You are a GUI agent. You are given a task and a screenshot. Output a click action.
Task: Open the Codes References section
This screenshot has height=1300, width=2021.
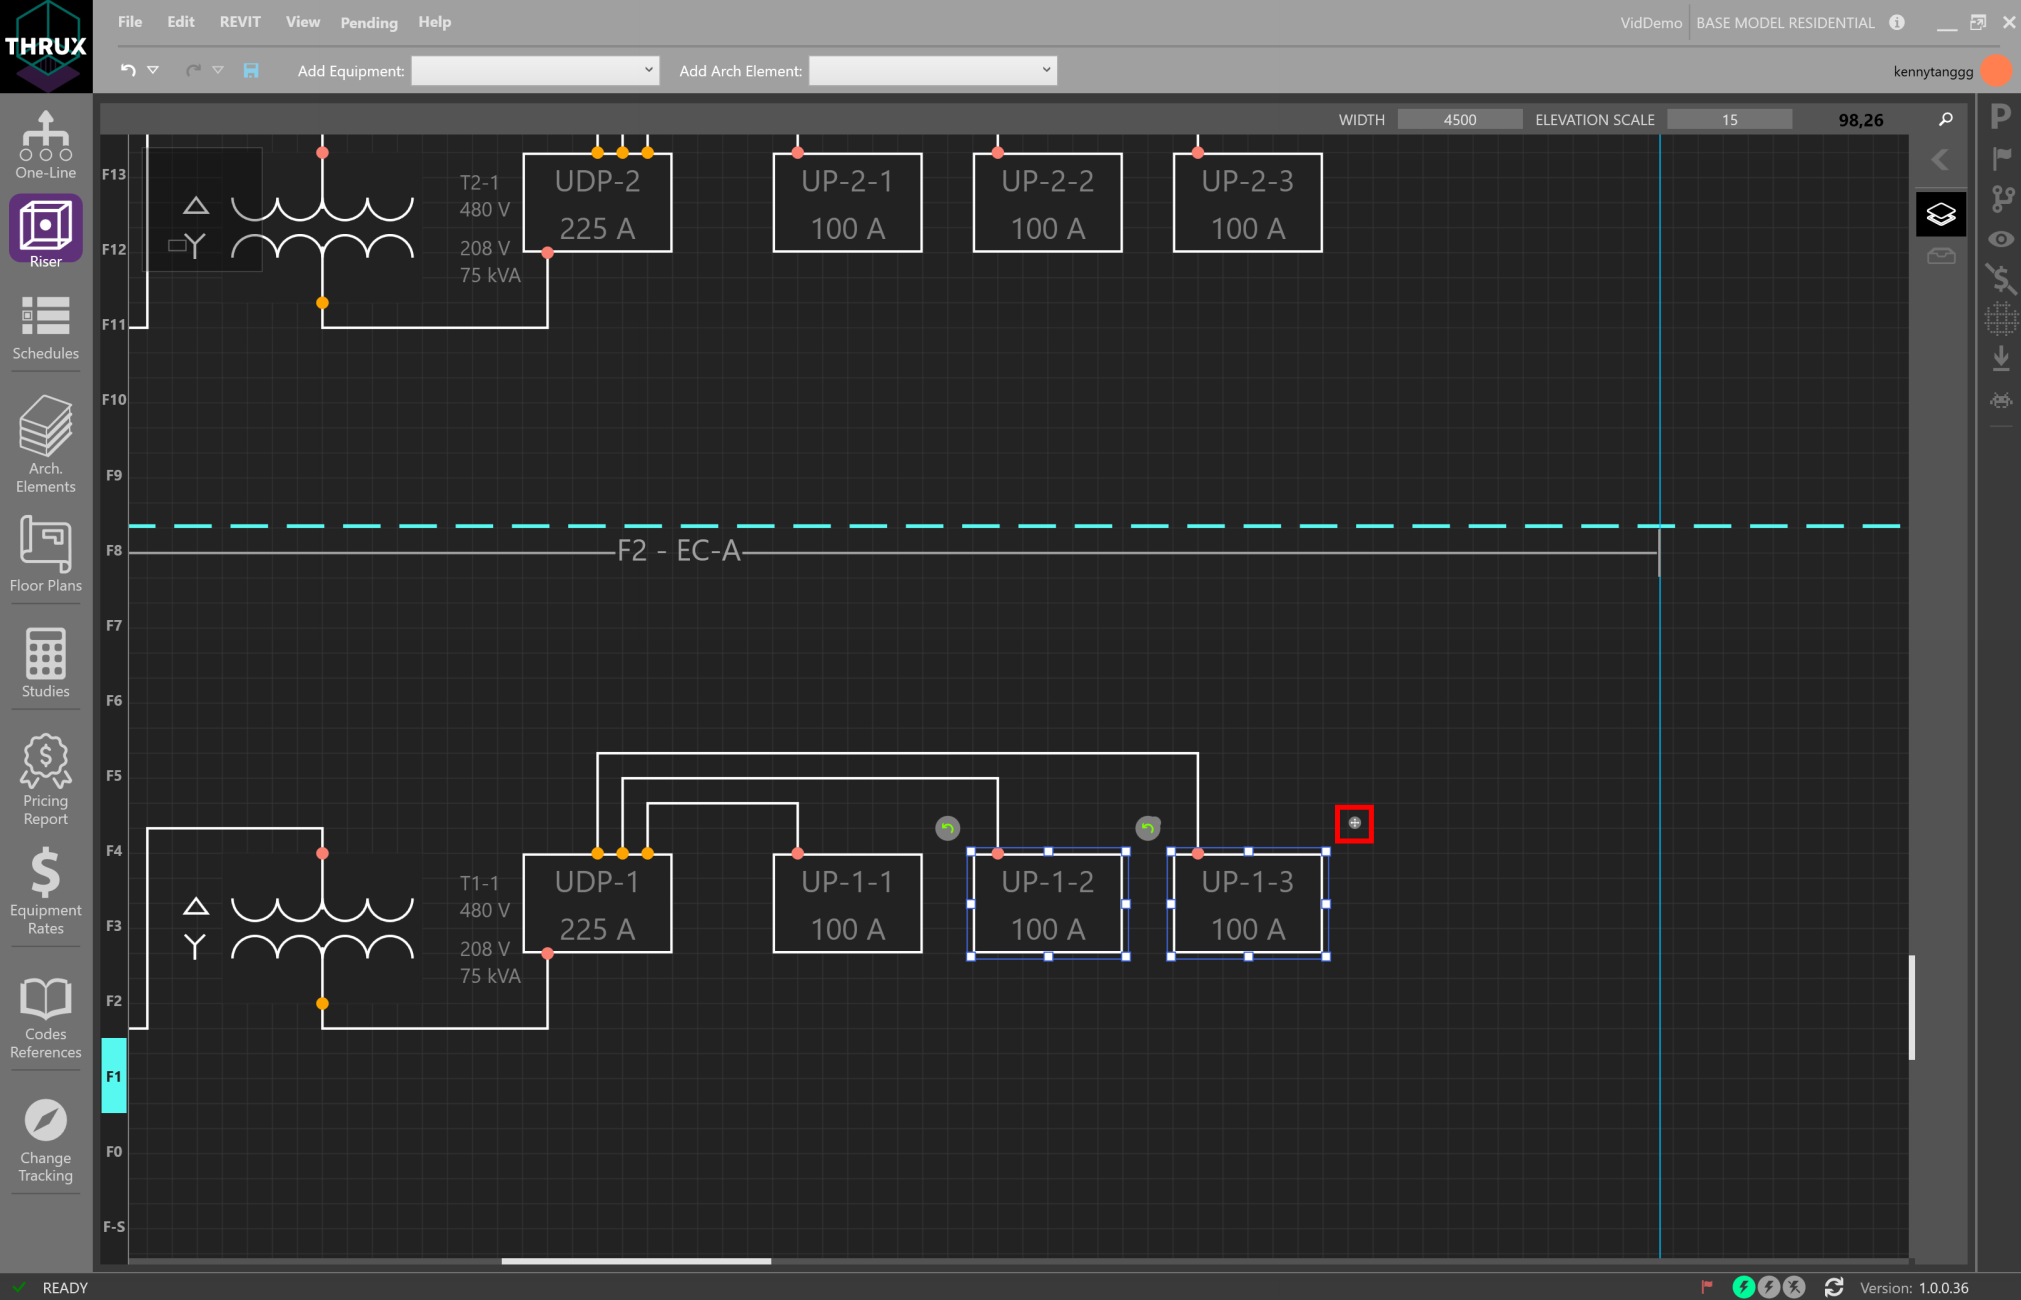pos(44,1015)
